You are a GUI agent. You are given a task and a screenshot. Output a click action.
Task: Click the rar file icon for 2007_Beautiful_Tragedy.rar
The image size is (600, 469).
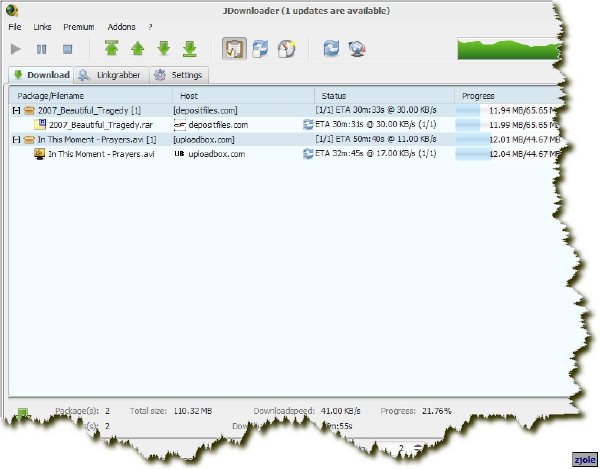click(40, 124)
